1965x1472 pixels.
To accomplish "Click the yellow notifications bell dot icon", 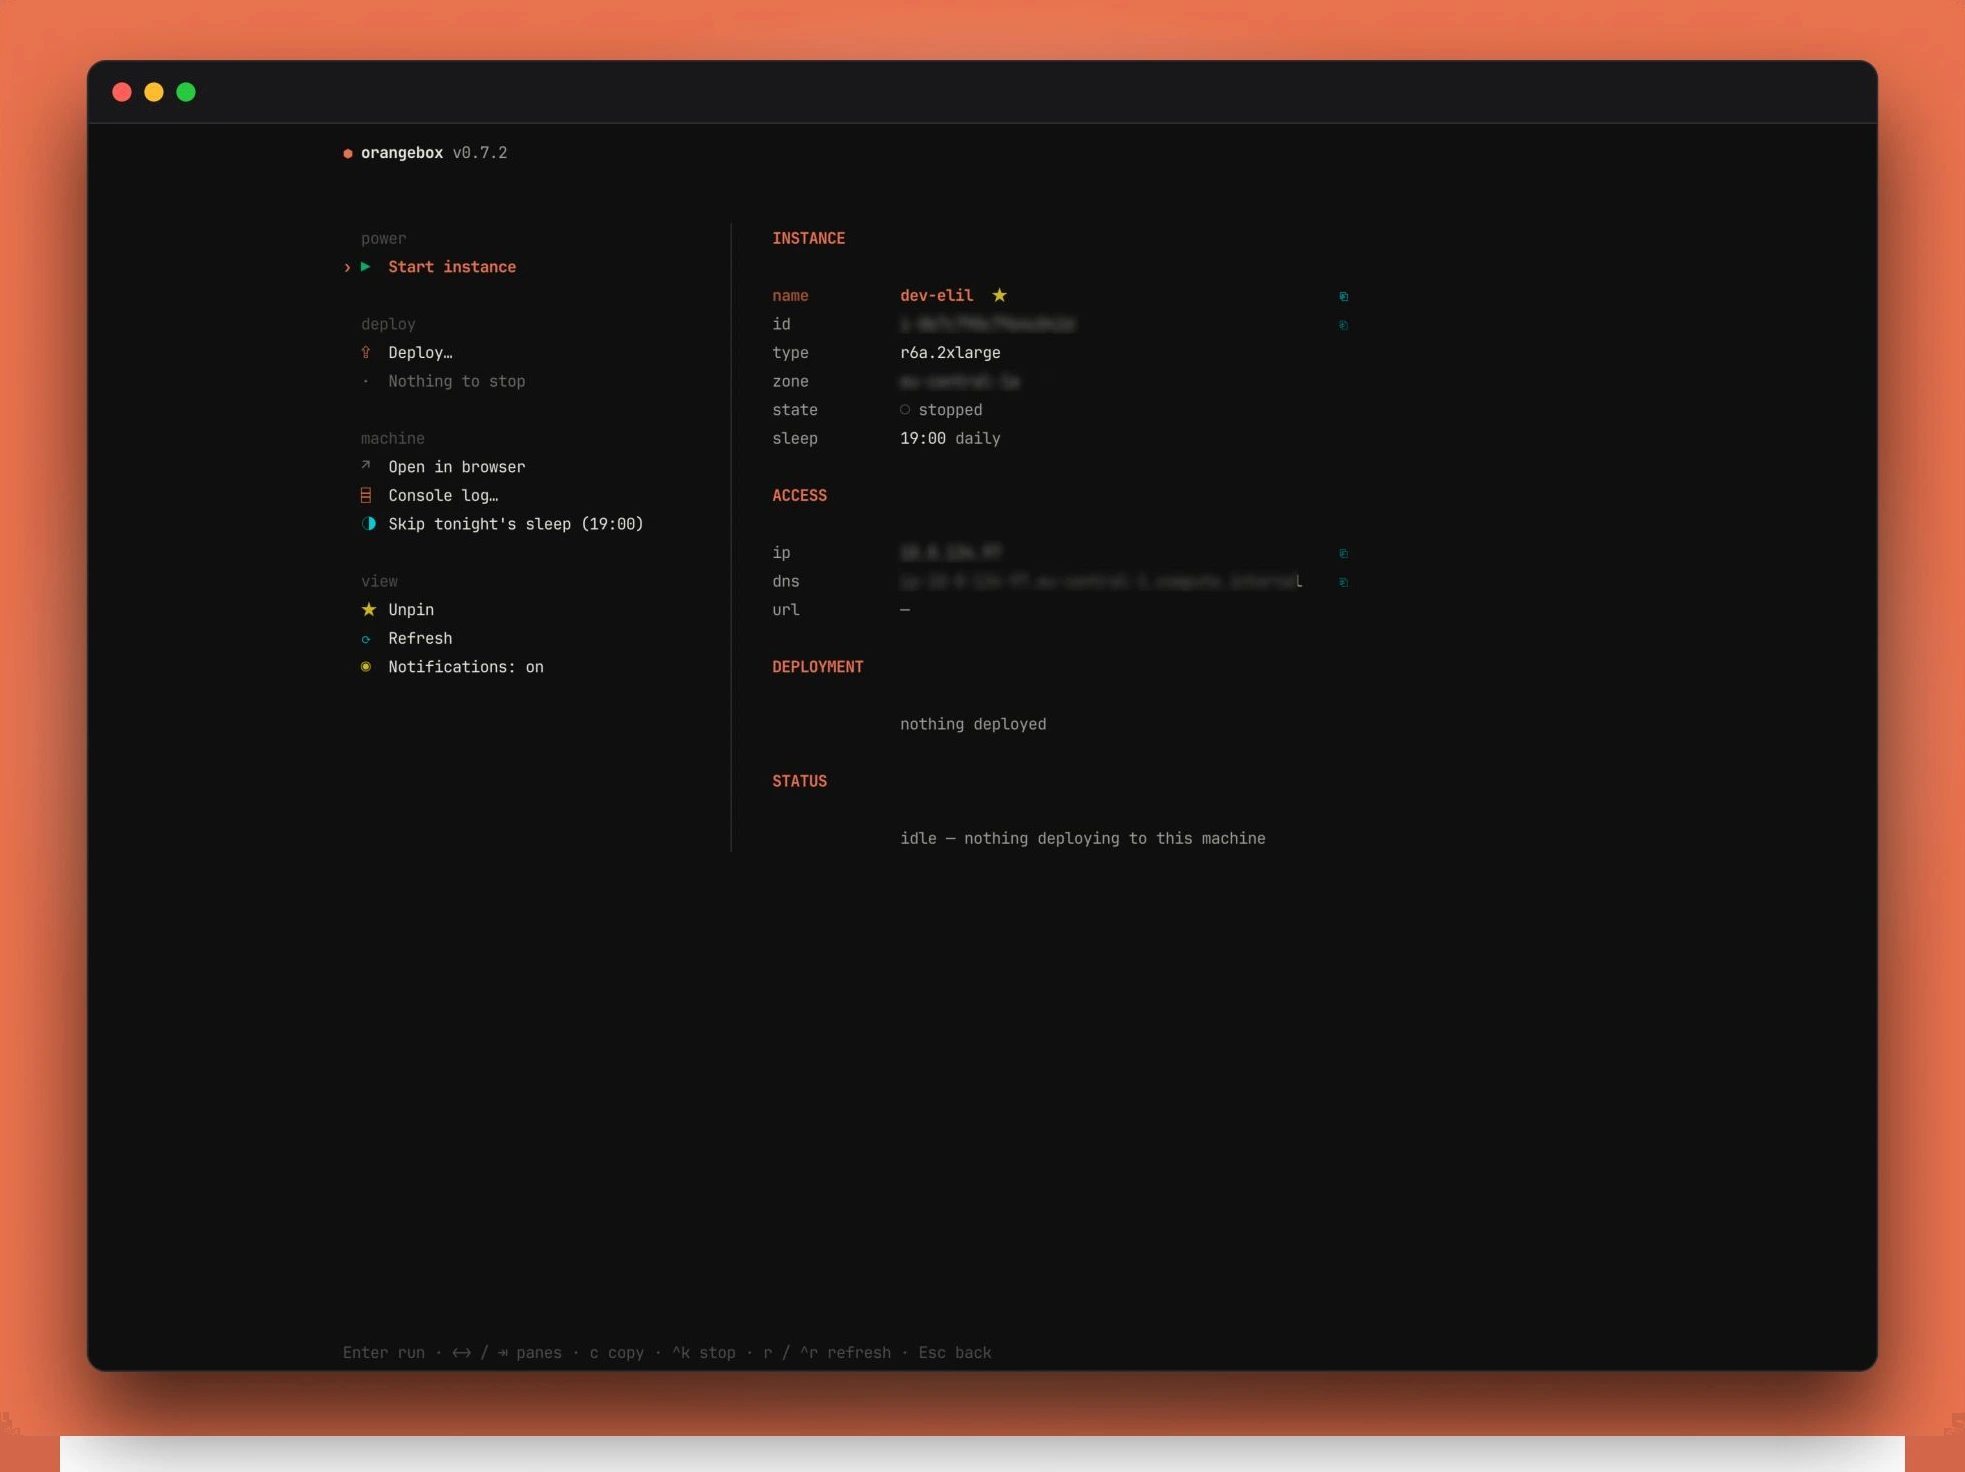I will pyautogui.click(x=366, y=666).
